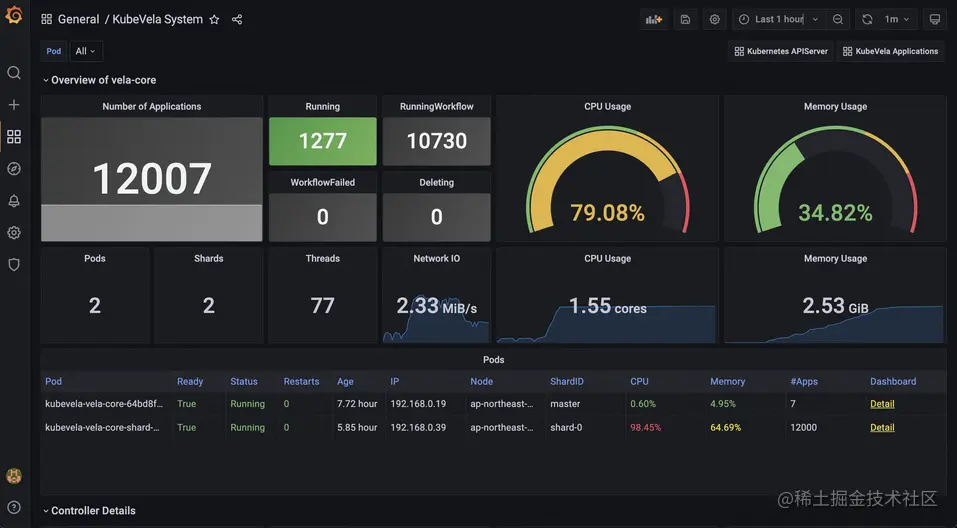Click the WorkflowFailed 0 stat
The width and height of the screenshot is (957, 528).
tap(322, 217)
